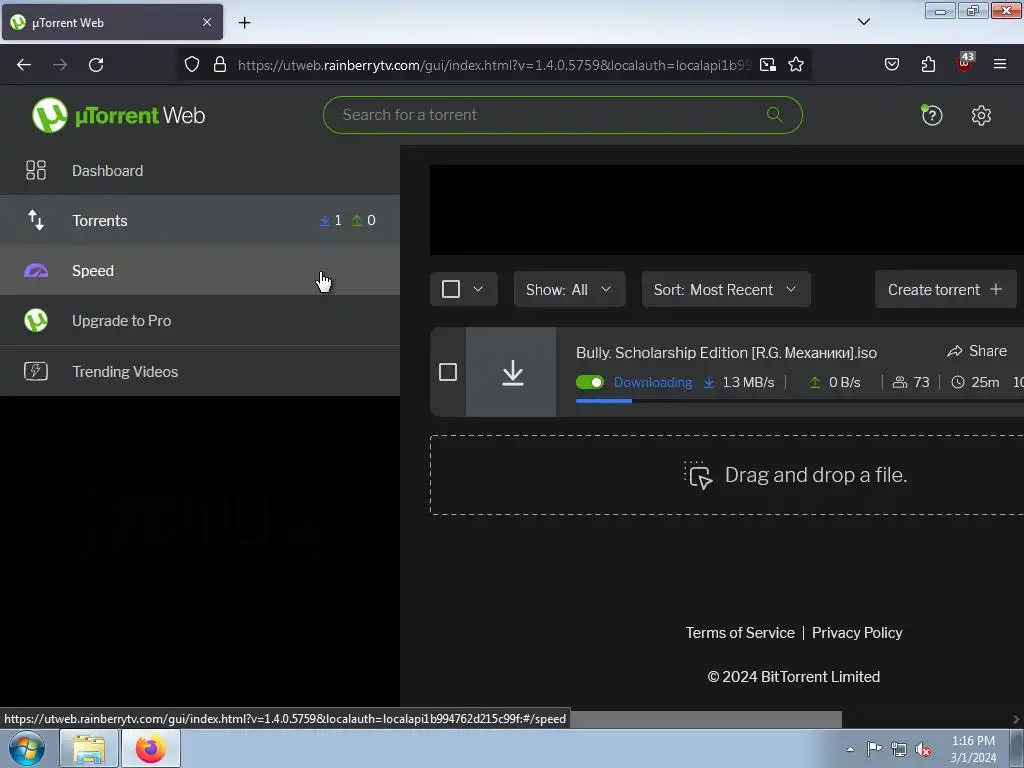Open the Speed menu item
Viewport: 1024px width, 768px height.
point(200,270)
